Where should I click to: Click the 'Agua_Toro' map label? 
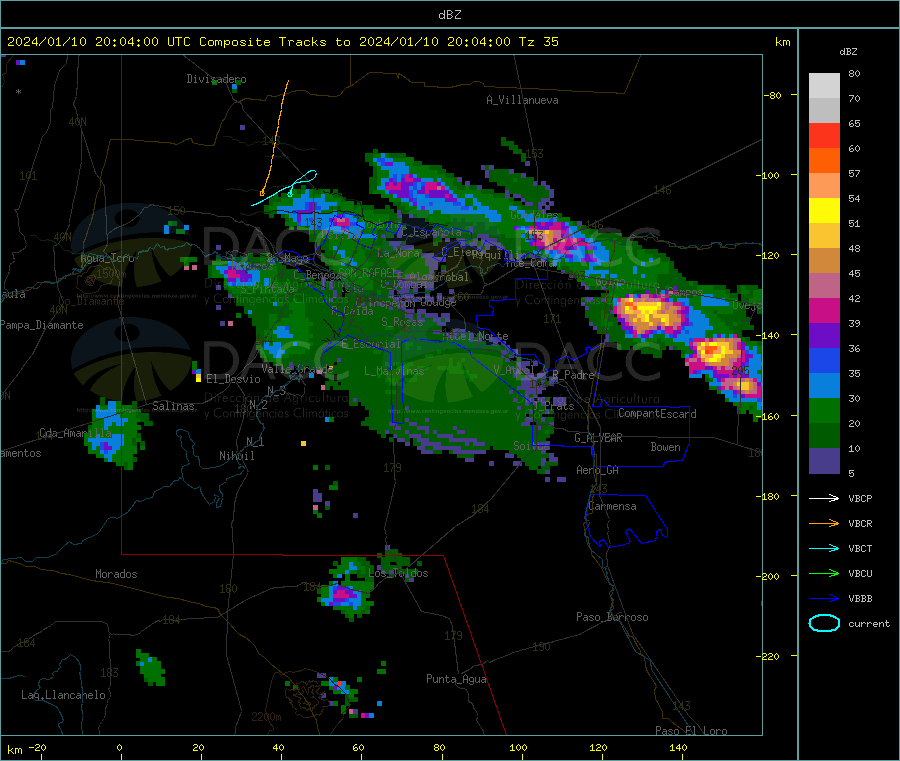tap(107, 258)
